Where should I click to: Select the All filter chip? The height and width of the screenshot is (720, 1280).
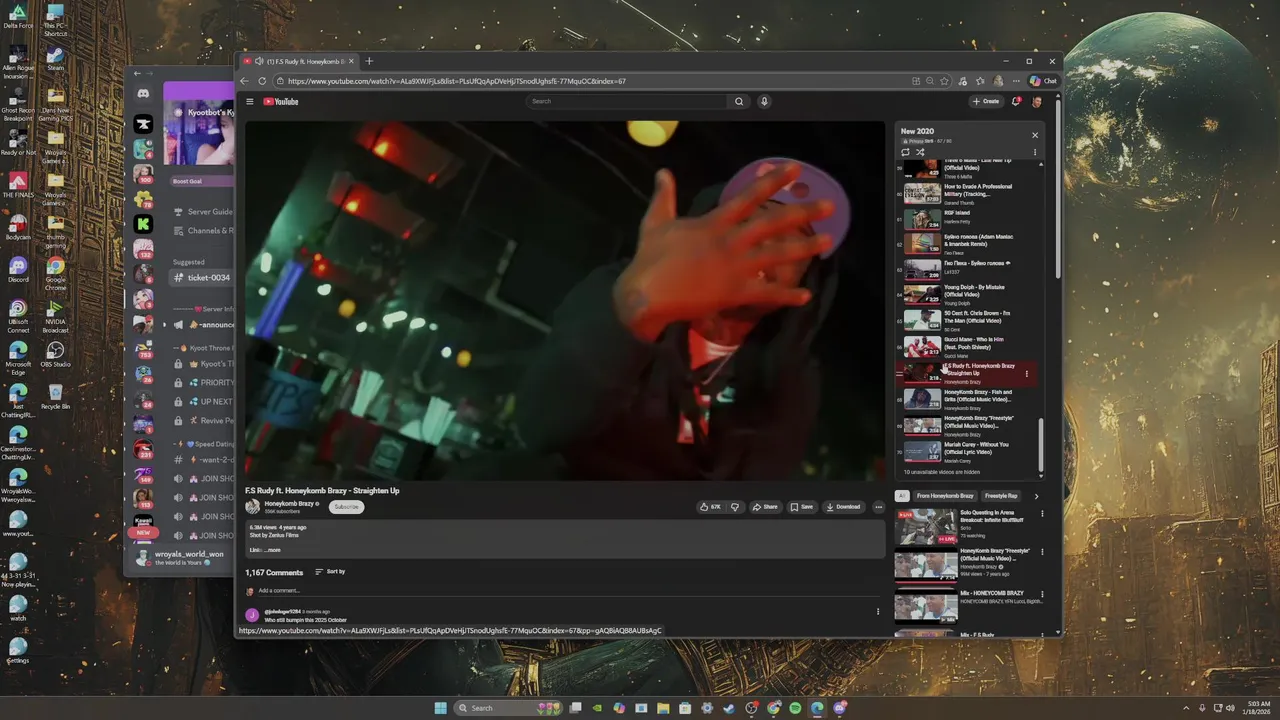click(902, 496)
